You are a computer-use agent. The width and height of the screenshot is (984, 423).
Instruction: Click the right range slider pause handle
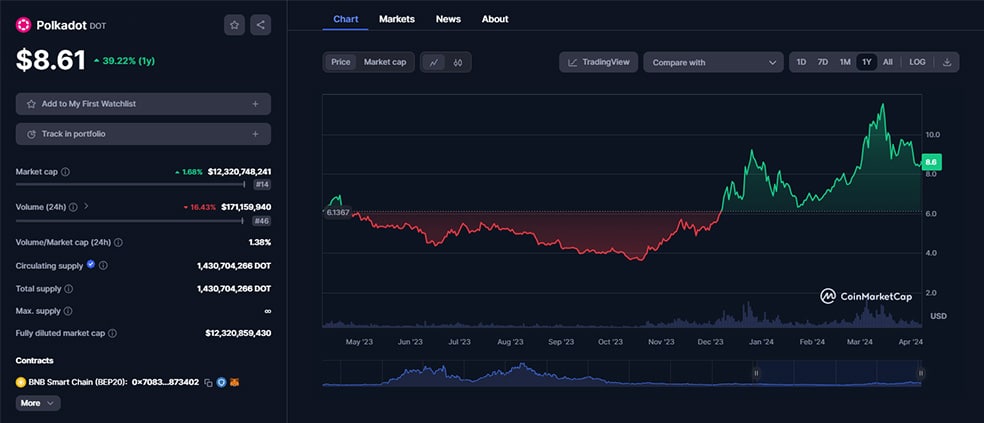tap(921, 372)
